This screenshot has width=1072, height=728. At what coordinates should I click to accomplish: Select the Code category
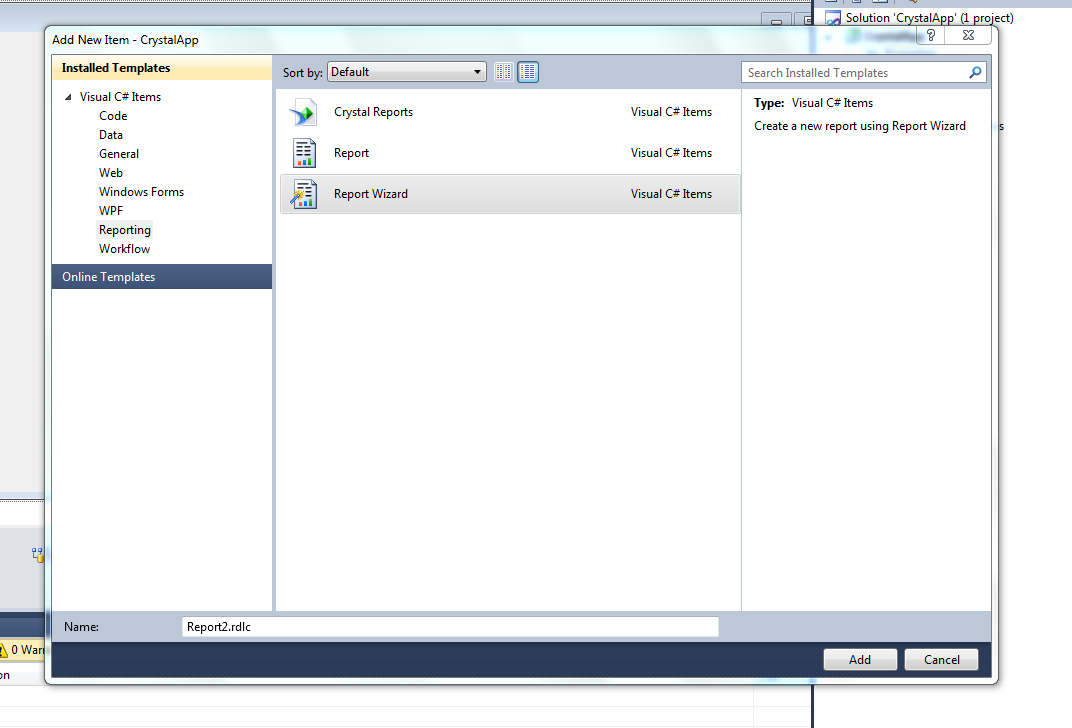click(113, 116)
